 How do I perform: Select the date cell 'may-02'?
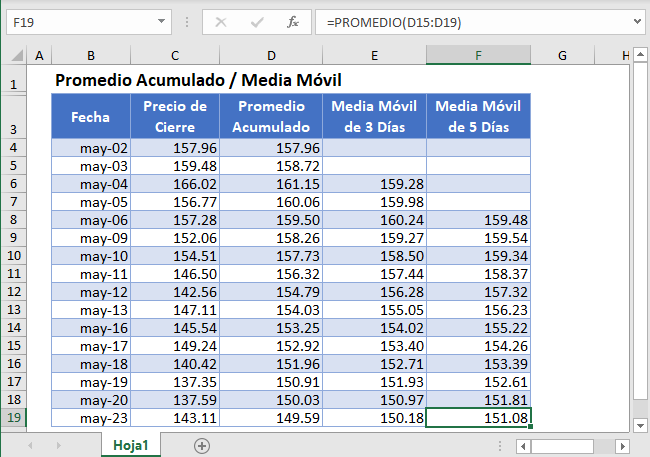(x=91, y=148)
